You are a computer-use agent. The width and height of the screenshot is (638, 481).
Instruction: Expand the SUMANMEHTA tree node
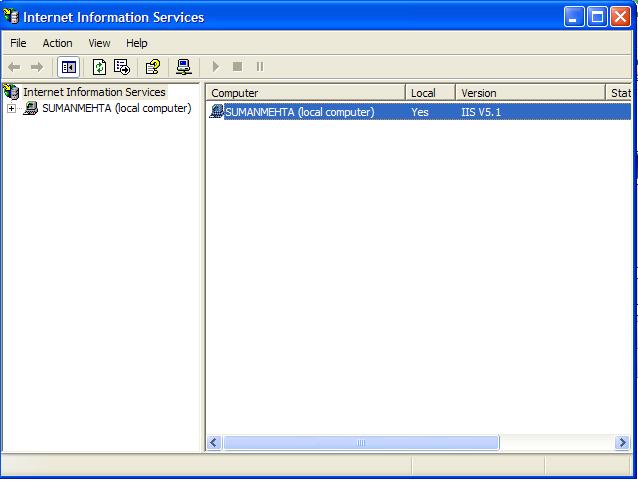[11, 109]
